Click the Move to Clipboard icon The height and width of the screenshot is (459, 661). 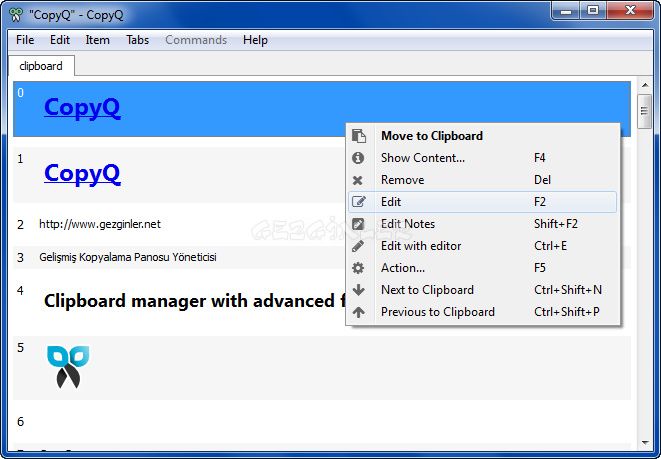pyautogui.click(x=359, y=136)
